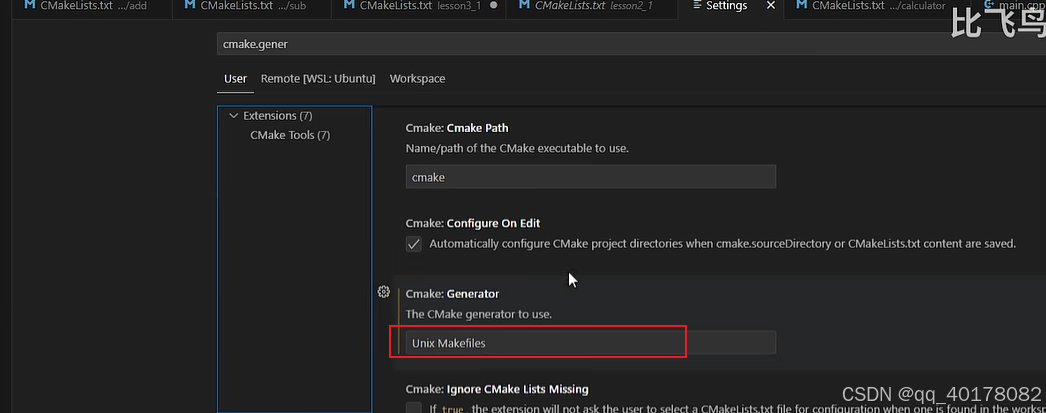Click the CMake file icon on sub tab

coord(189,5)
